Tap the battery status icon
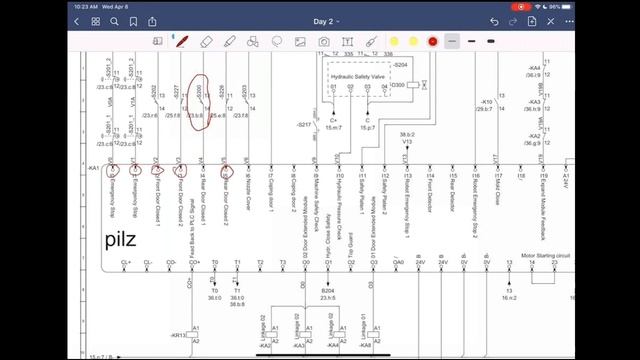The image size is (640, 360). click(x=566, y=7)
